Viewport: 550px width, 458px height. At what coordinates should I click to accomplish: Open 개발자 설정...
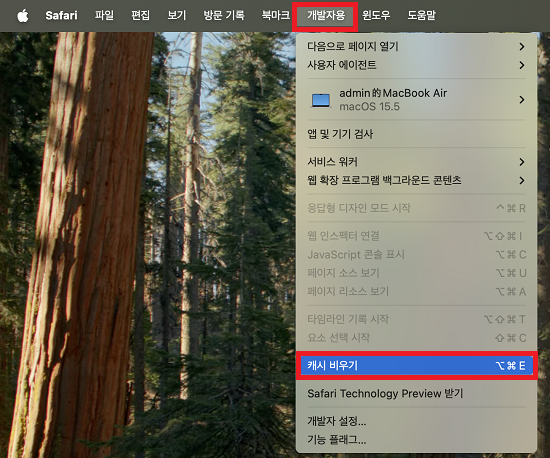pos(416,421)
